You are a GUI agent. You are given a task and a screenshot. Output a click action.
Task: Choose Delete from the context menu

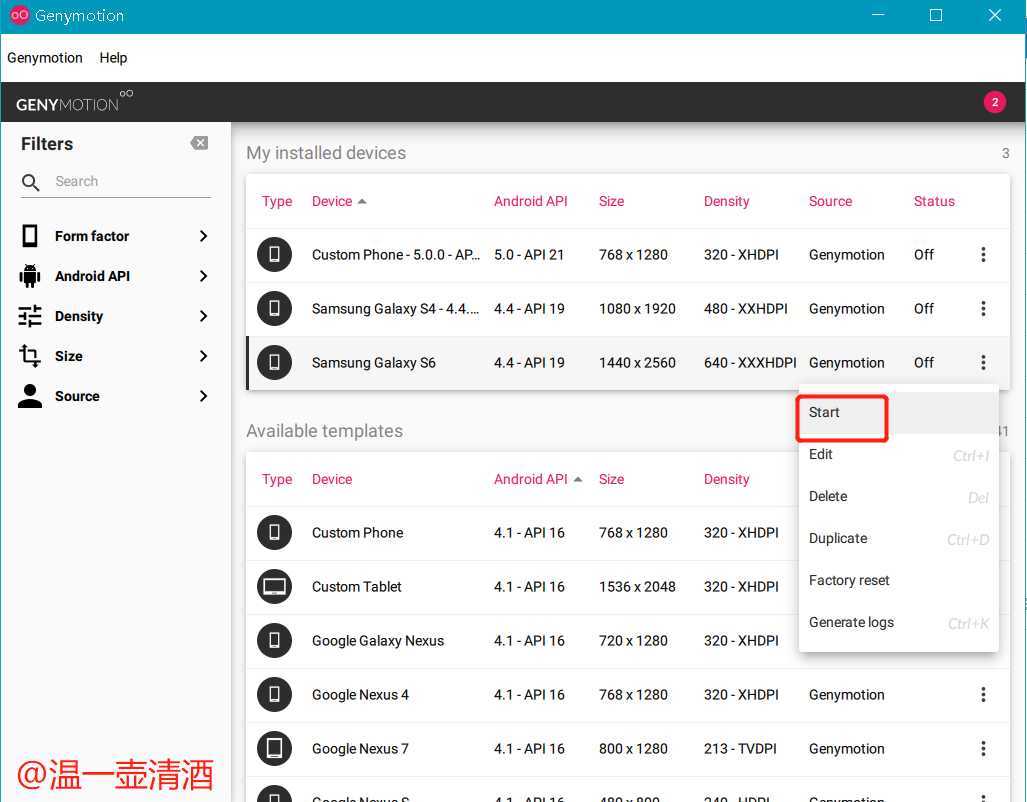point(898,496)
